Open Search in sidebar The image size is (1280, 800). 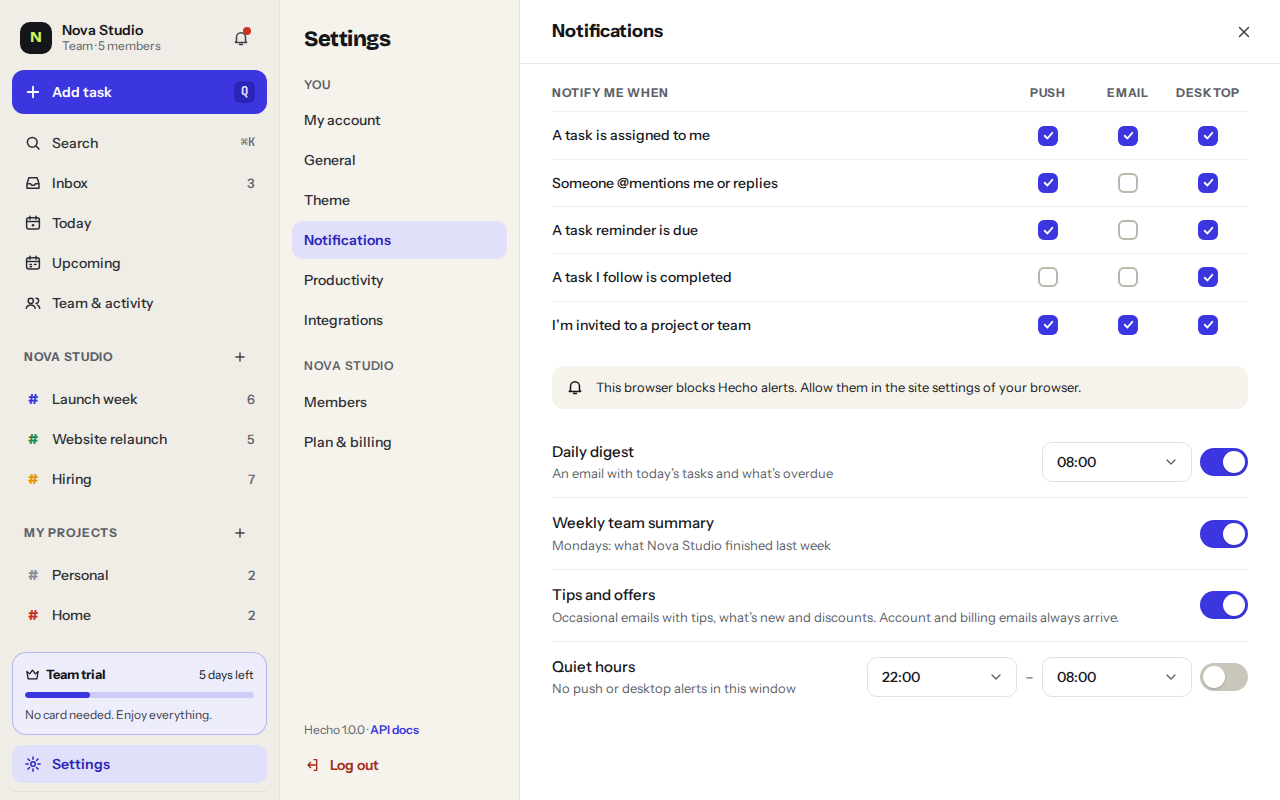tap(139, 143)
